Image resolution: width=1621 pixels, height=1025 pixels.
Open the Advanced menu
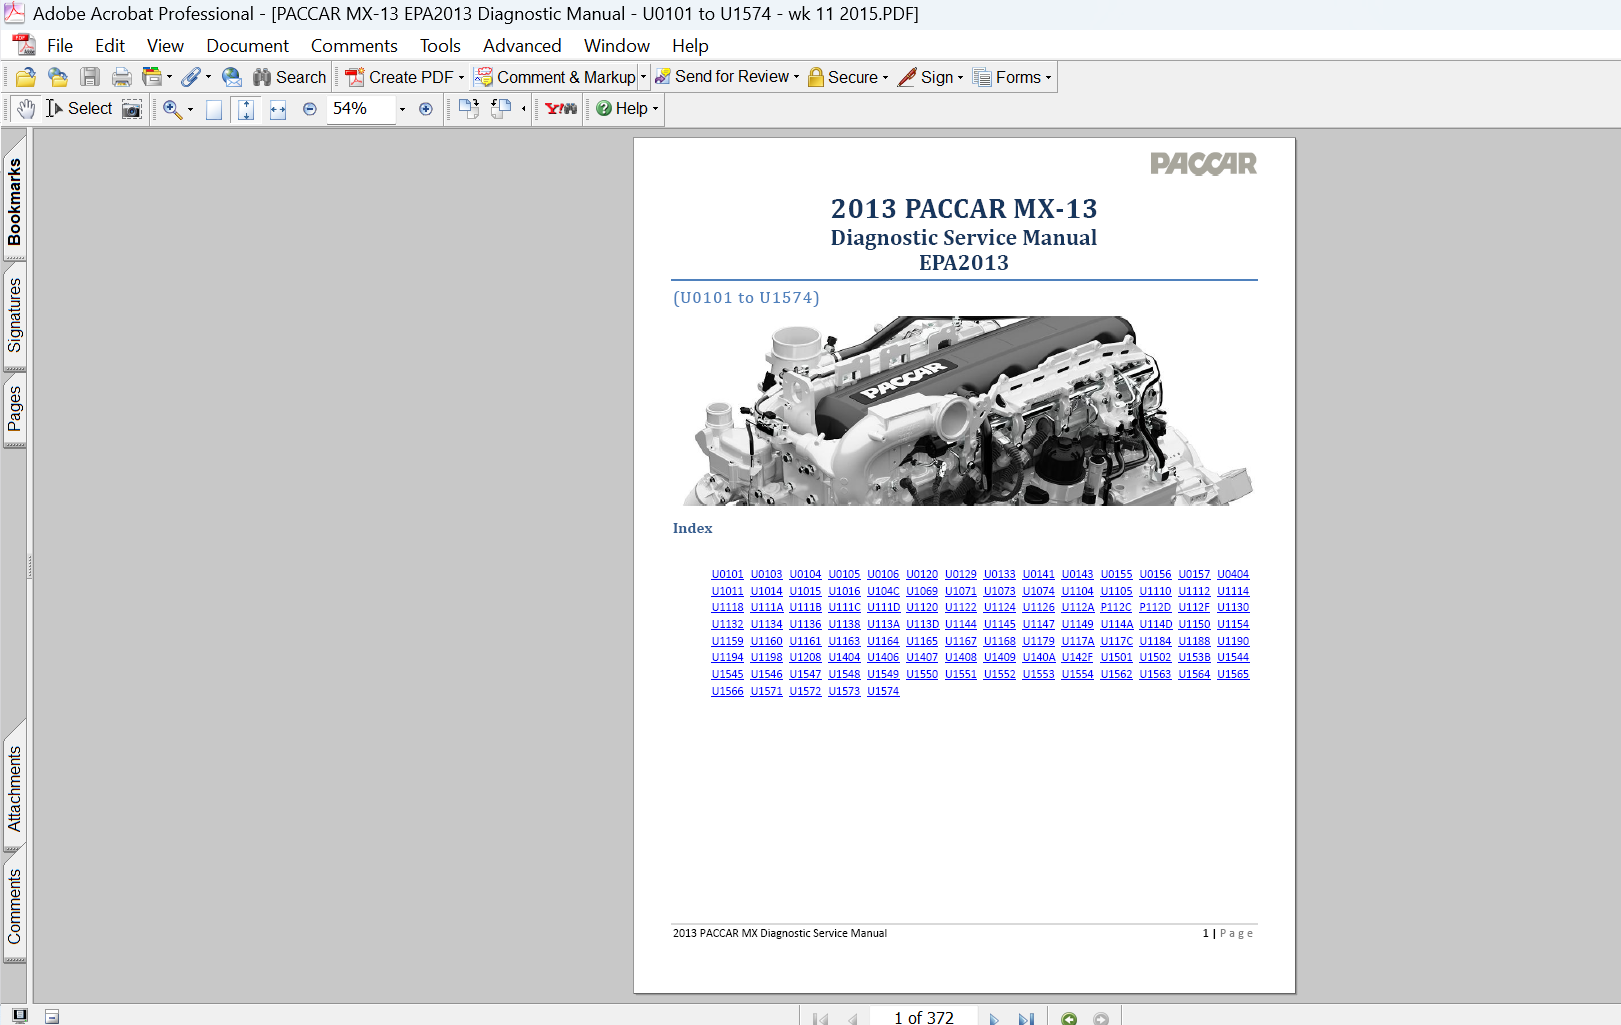click(522, 46)
